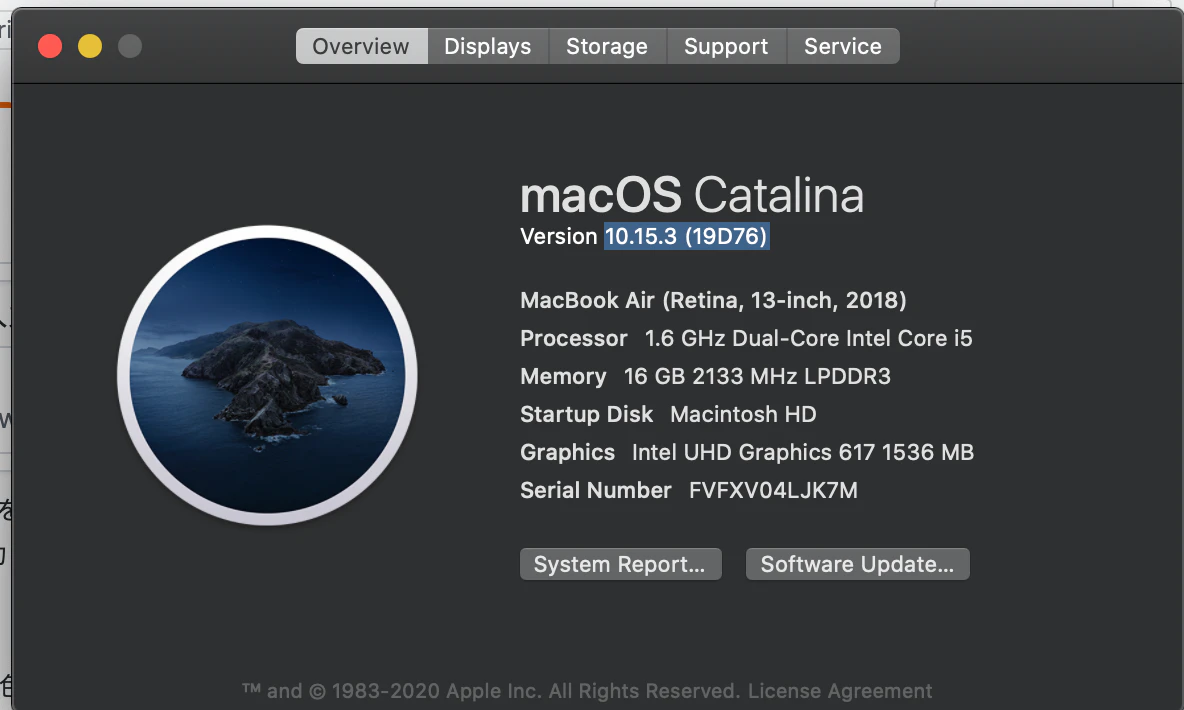Click the Memory label
Screen dimensions: 1184x710
point(563,376)
